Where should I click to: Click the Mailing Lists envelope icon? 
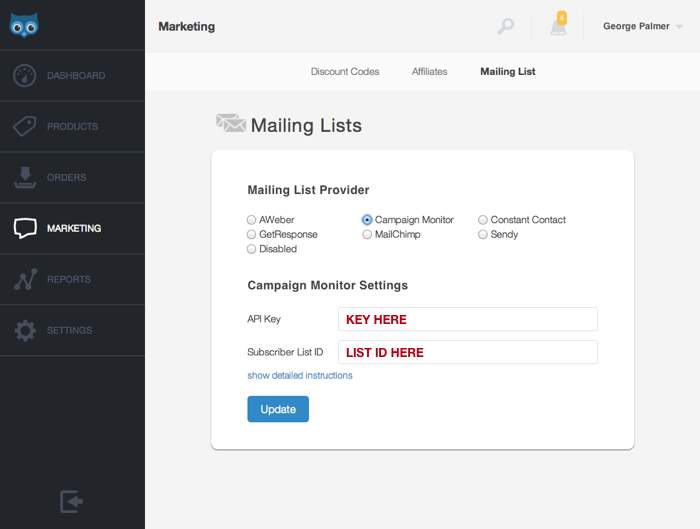click(231, 123)
